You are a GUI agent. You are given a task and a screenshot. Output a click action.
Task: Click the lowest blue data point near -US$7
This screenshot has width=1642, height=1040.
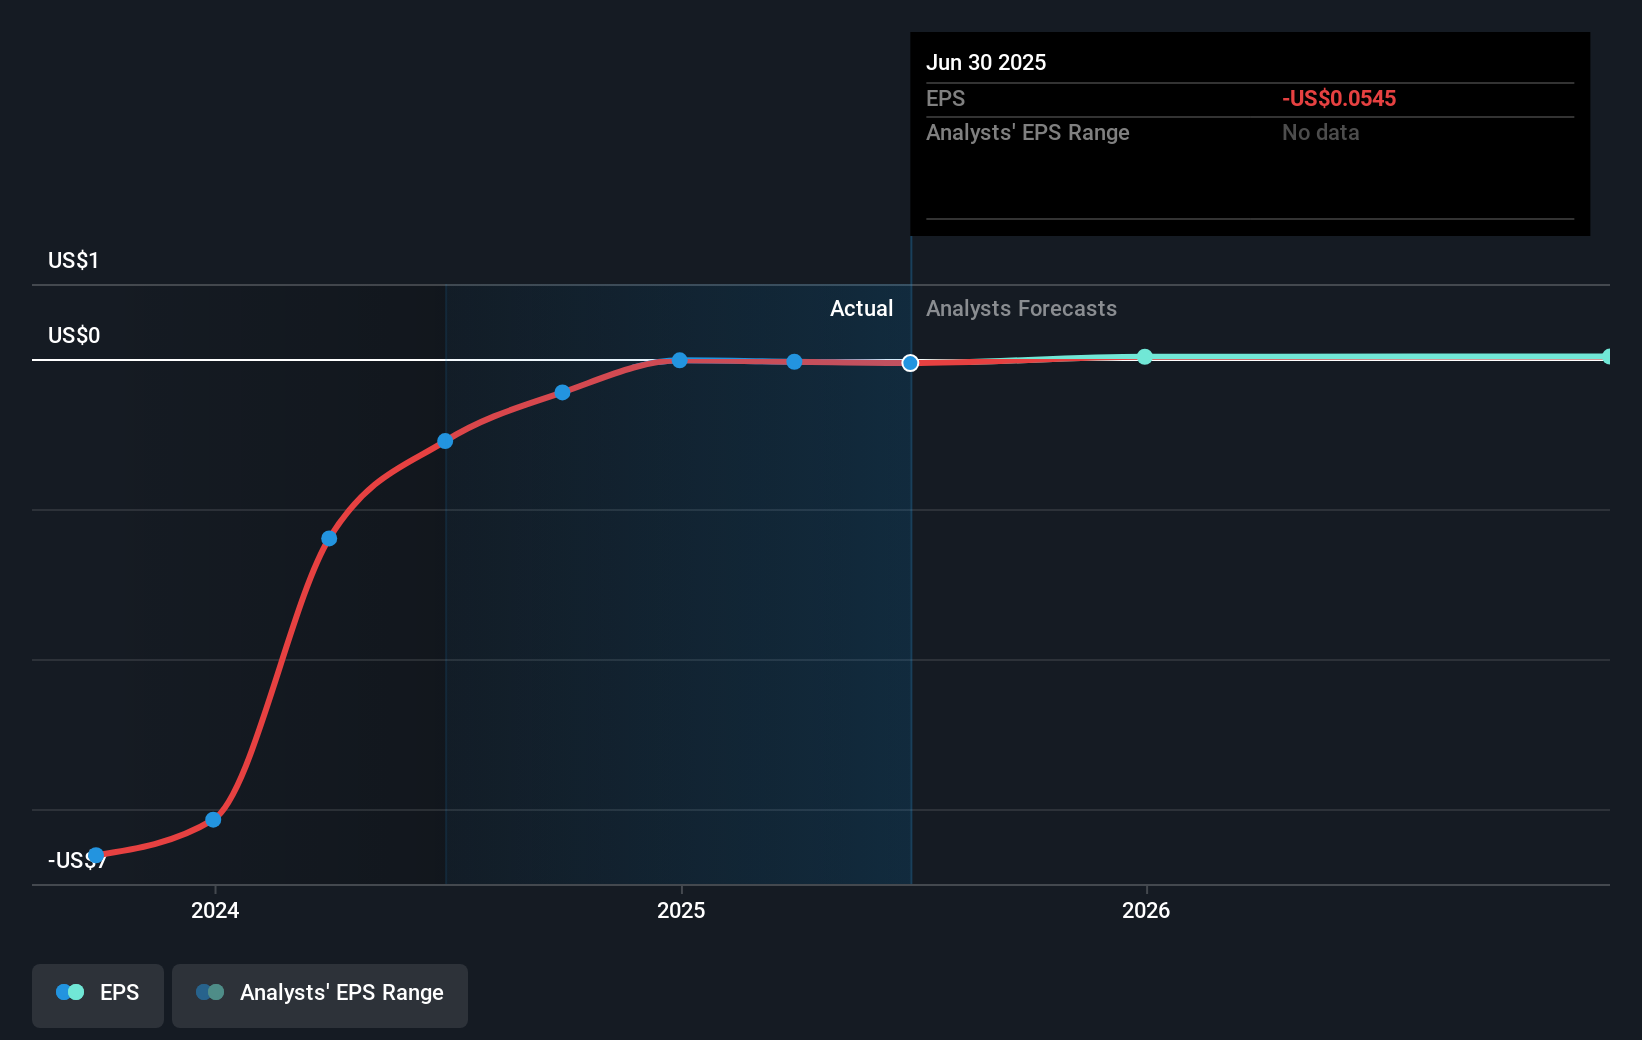(95, 855)
